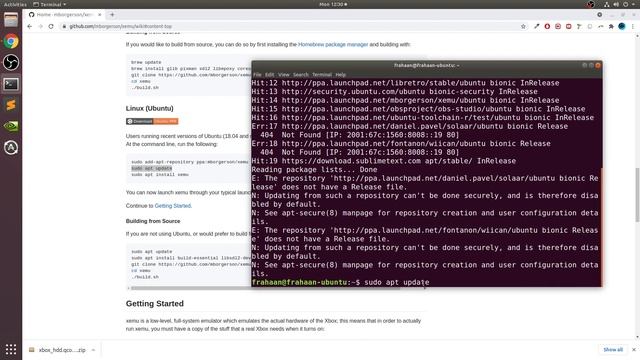This screenshot has width=640, height=360.
Task: Bookmark this page with star icon
Action: (523, 26)
